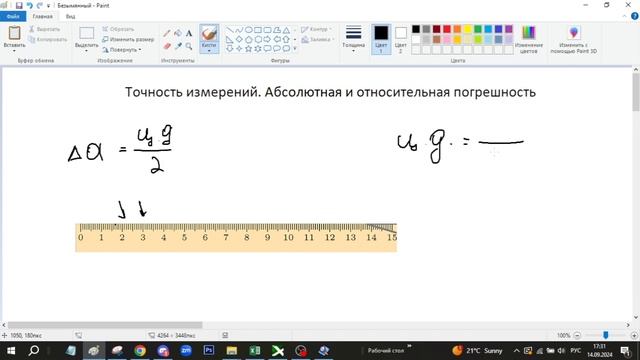Switch to the Home (Главная) tab

(42, 16)
